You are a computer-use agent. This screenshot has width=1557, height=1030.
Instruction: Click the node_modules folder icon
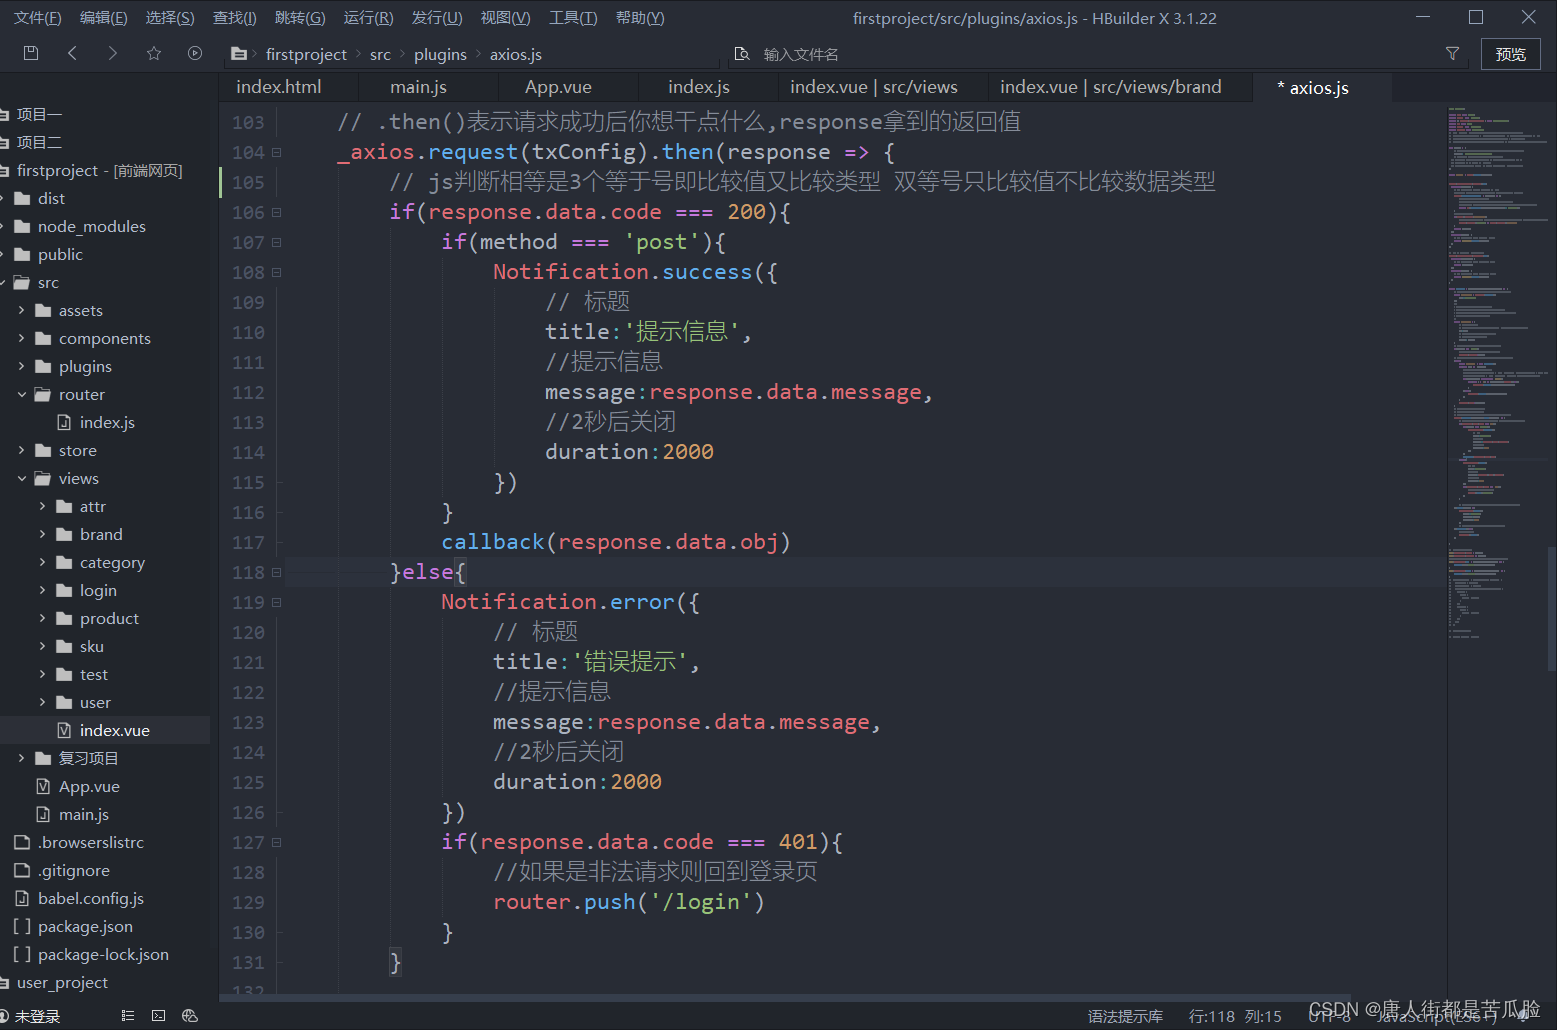(x=22, y=226)
